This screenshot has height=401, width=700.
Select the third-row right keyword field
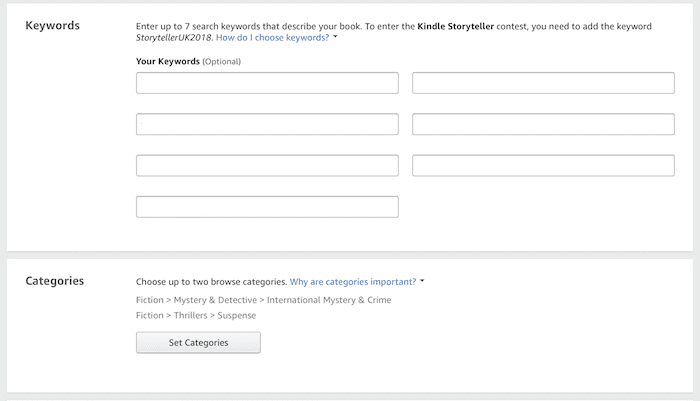(x=543, y=165)
